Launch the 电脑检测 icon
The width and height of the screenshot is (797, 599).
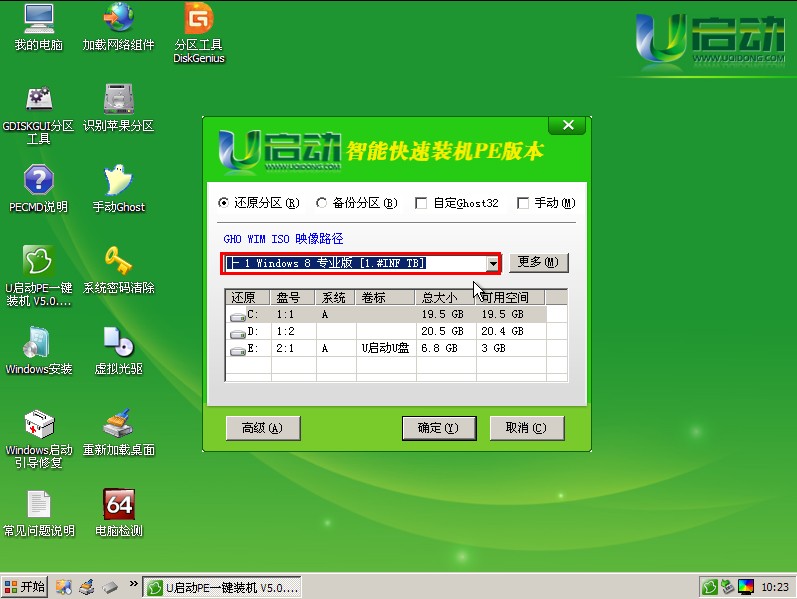[x=118, y=514]
